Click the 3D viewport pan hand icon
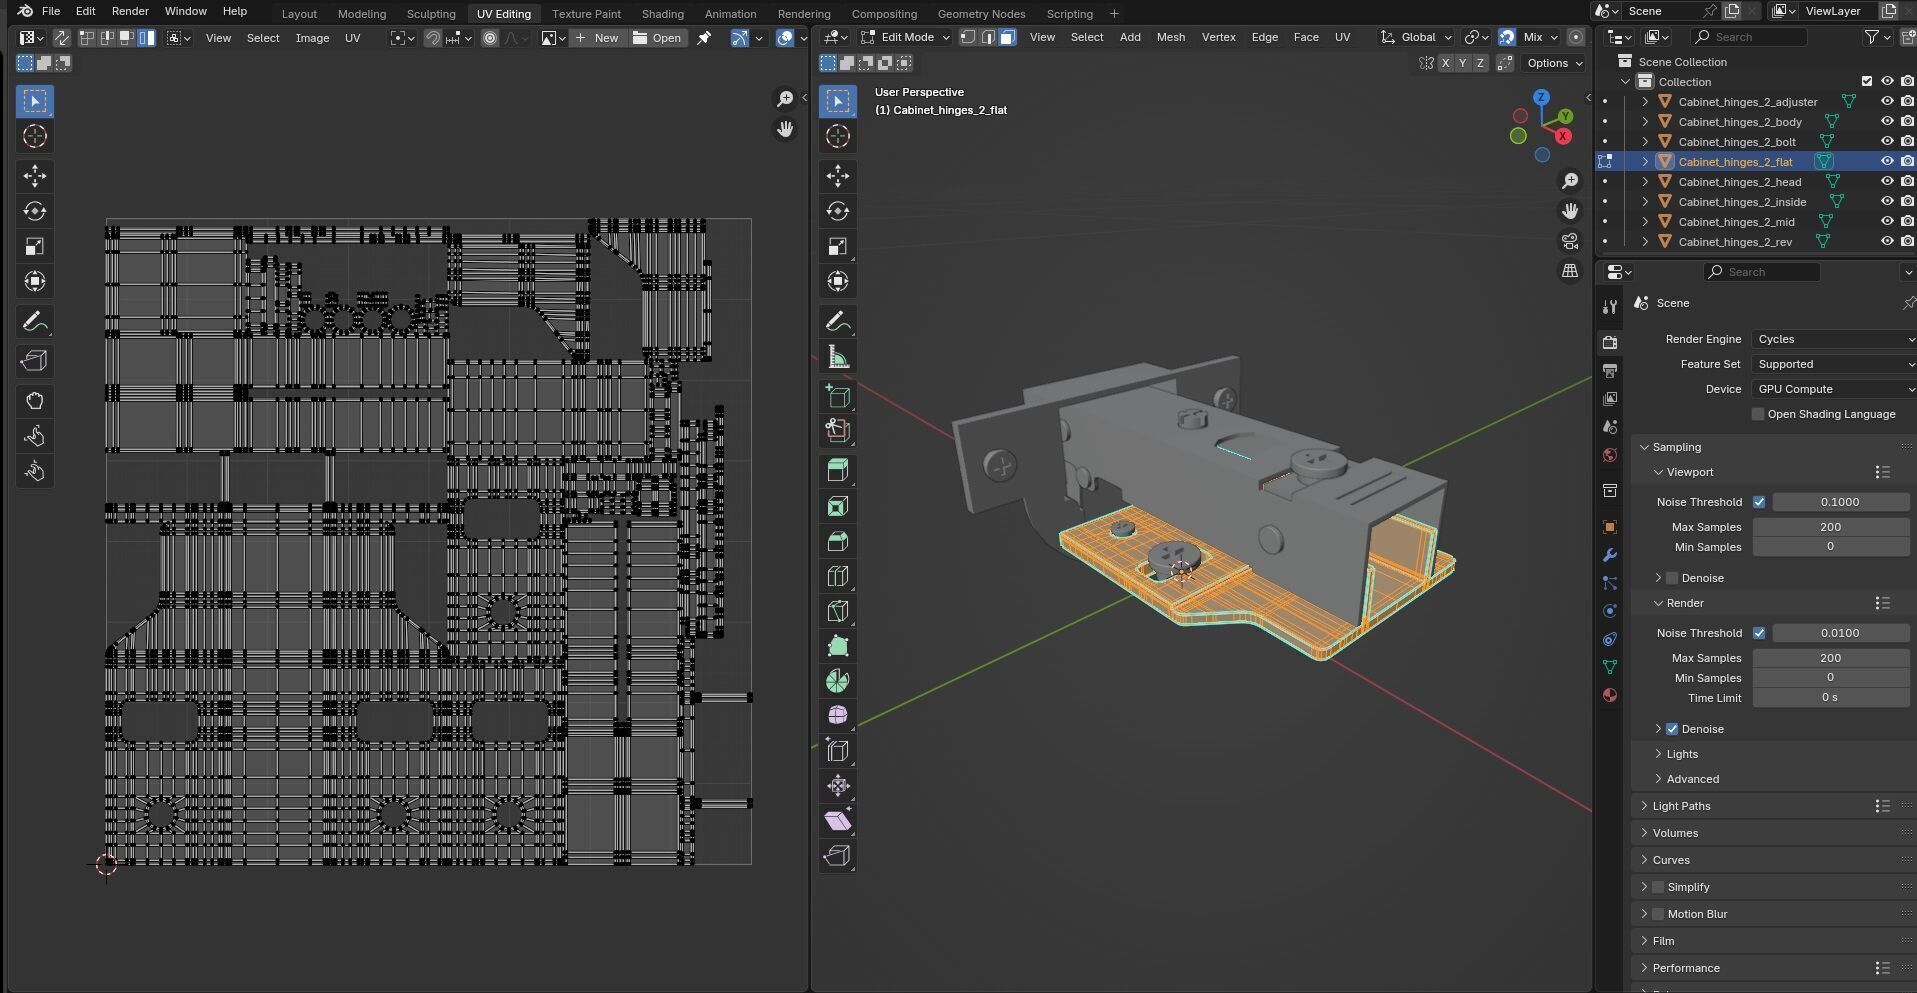Viewport: 1917px width, 993px height. coord(1570,210)
